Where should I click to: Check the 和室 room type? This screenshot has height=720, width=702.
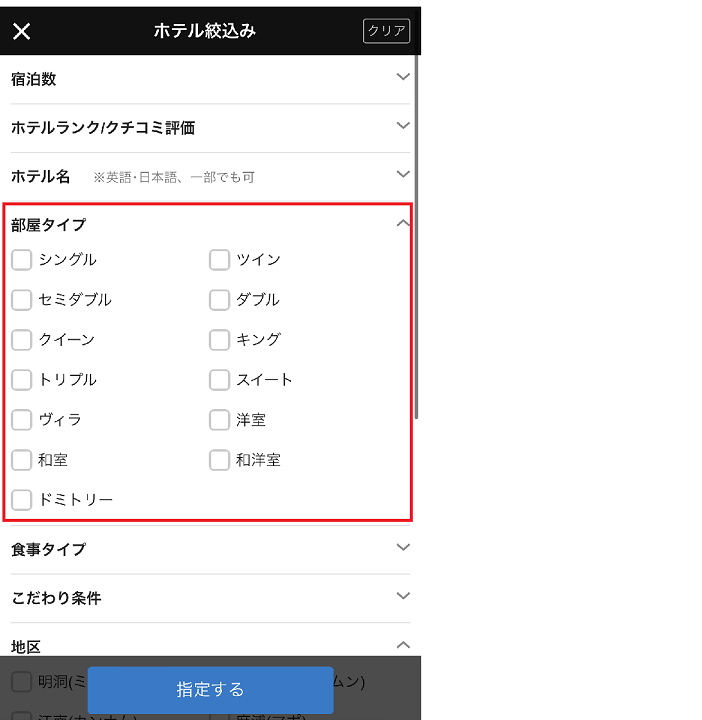coord(22,460)
